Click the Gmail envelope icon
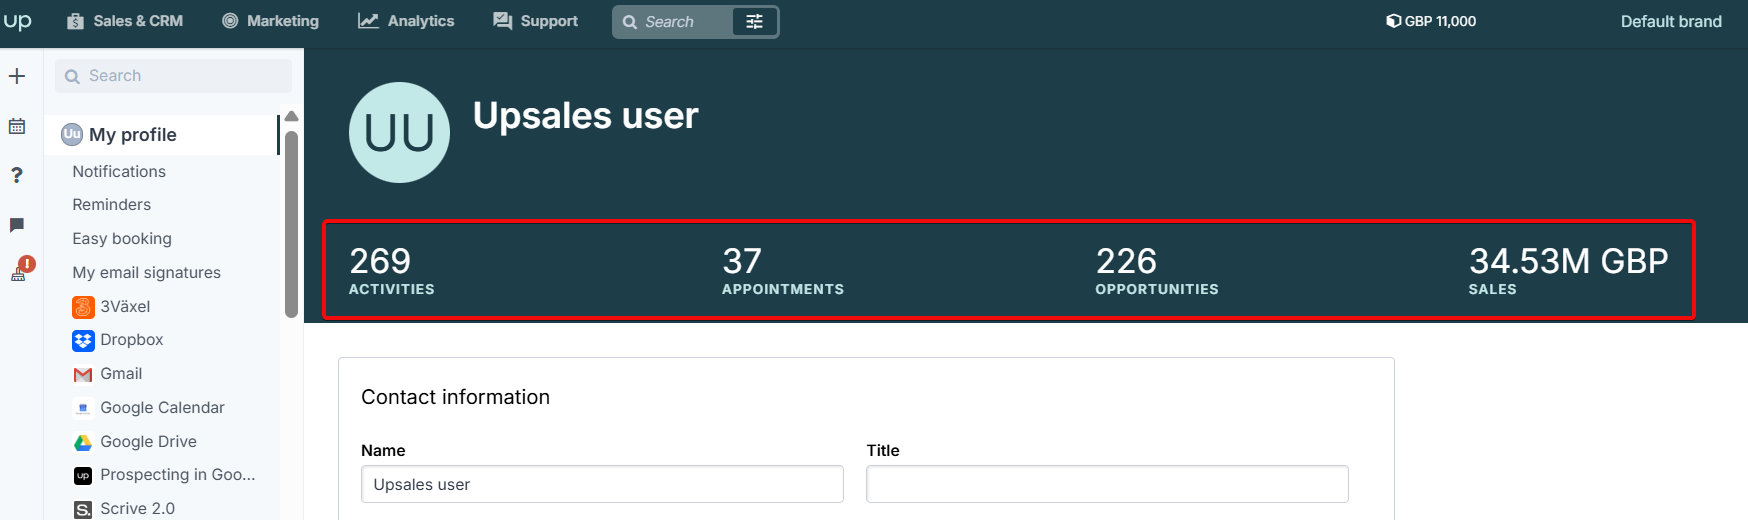Viewport: 1748px width, 520px height. point(83,375)
